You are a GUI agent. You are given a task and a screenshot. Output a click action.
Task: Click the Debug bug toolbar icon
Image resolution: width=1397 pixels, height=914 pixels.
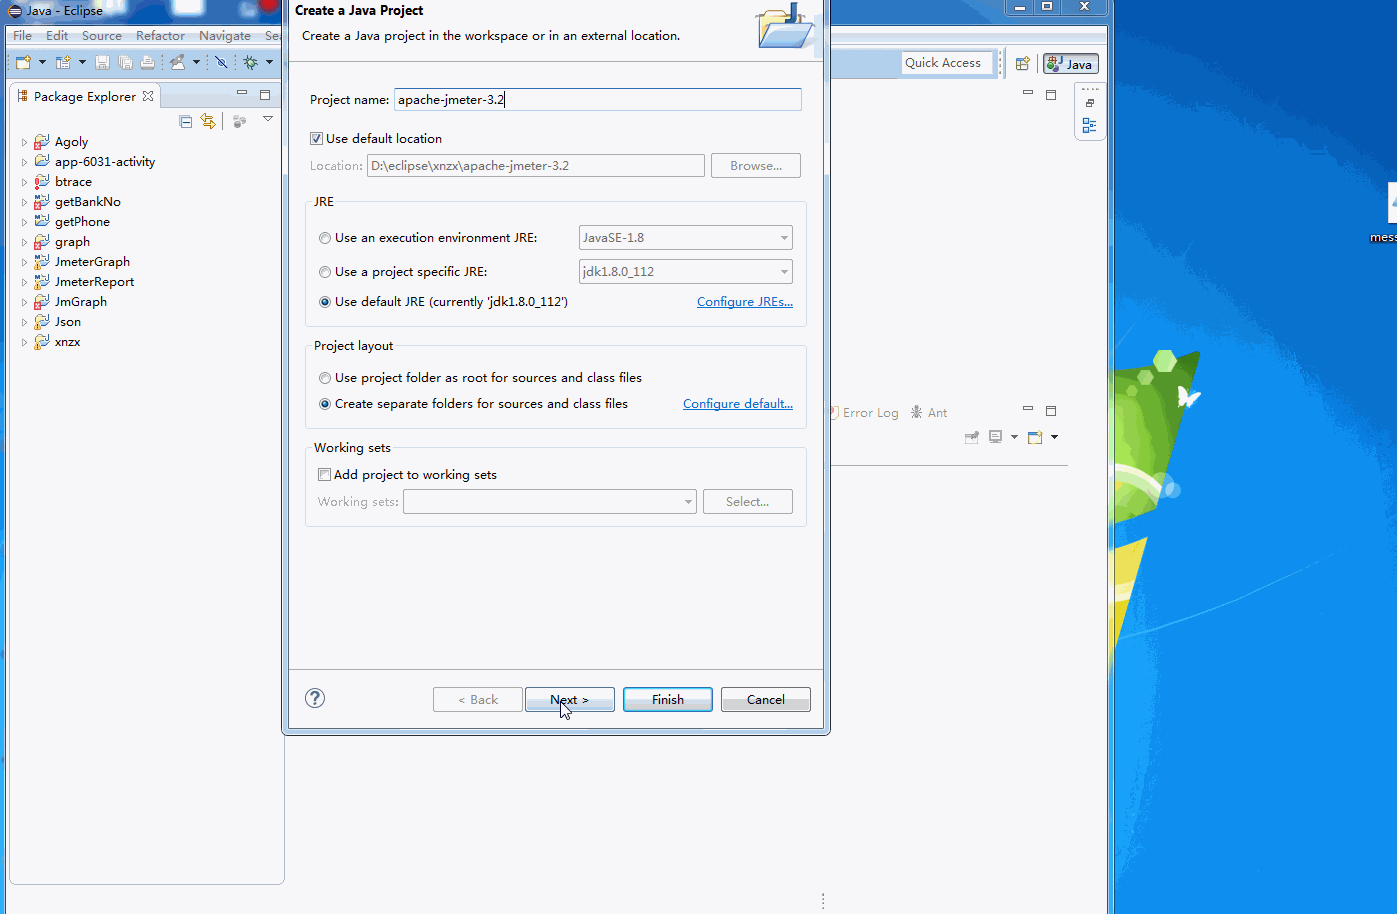(251, 62)
